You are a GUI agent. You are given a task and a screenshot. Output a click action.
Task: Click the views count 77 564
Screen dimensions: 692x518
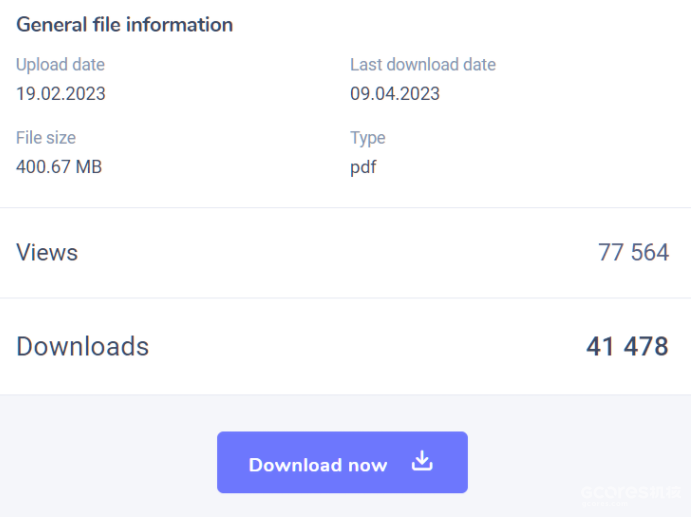coord(633,252)
